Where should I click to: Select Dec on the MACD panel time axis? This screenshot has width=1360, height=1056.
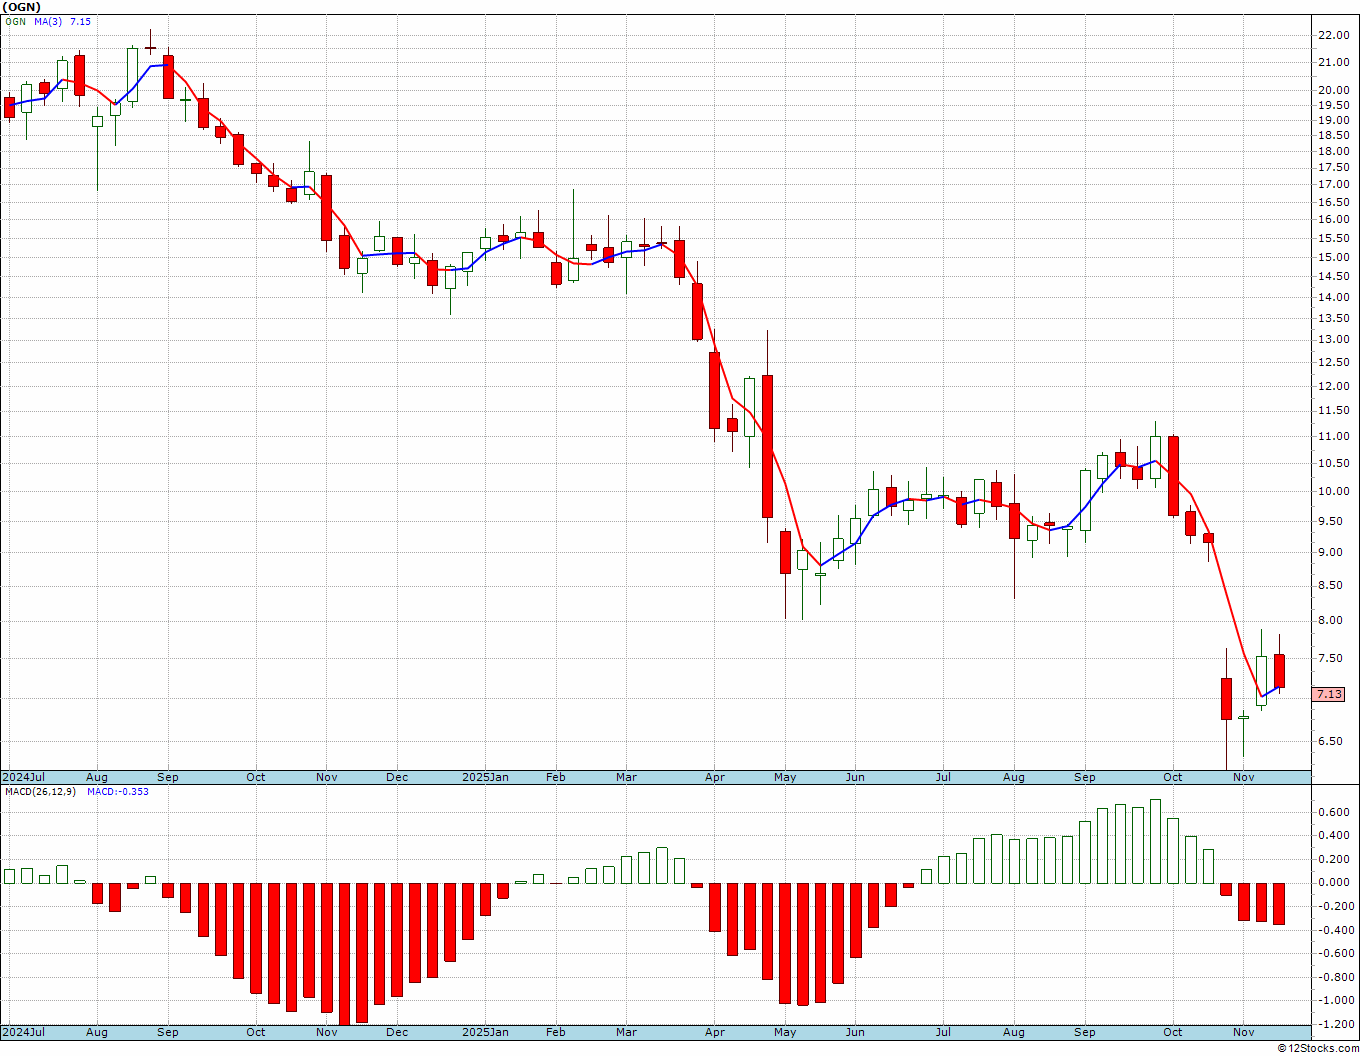pos(397,1032)
